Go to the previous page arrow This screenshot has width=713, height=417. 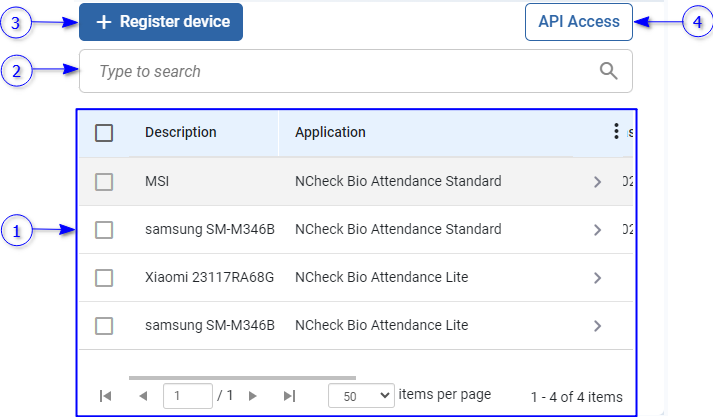coord(143,396)
